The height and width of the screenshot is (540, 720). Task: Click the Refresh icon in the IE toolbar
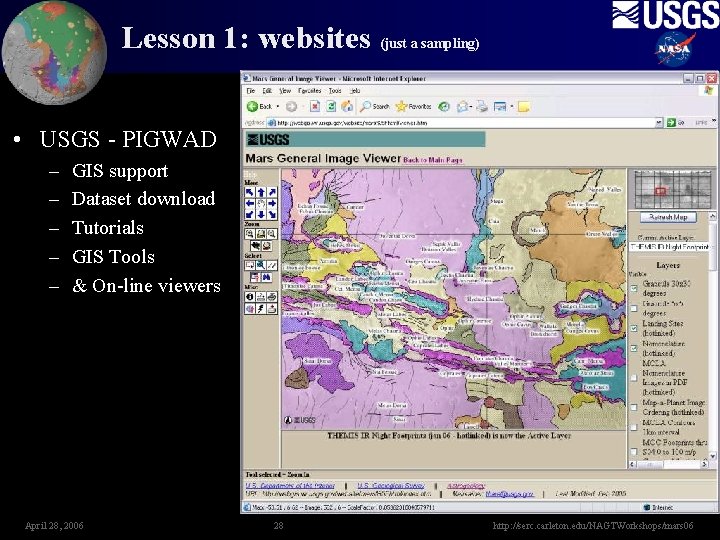(x=331, y=107)
